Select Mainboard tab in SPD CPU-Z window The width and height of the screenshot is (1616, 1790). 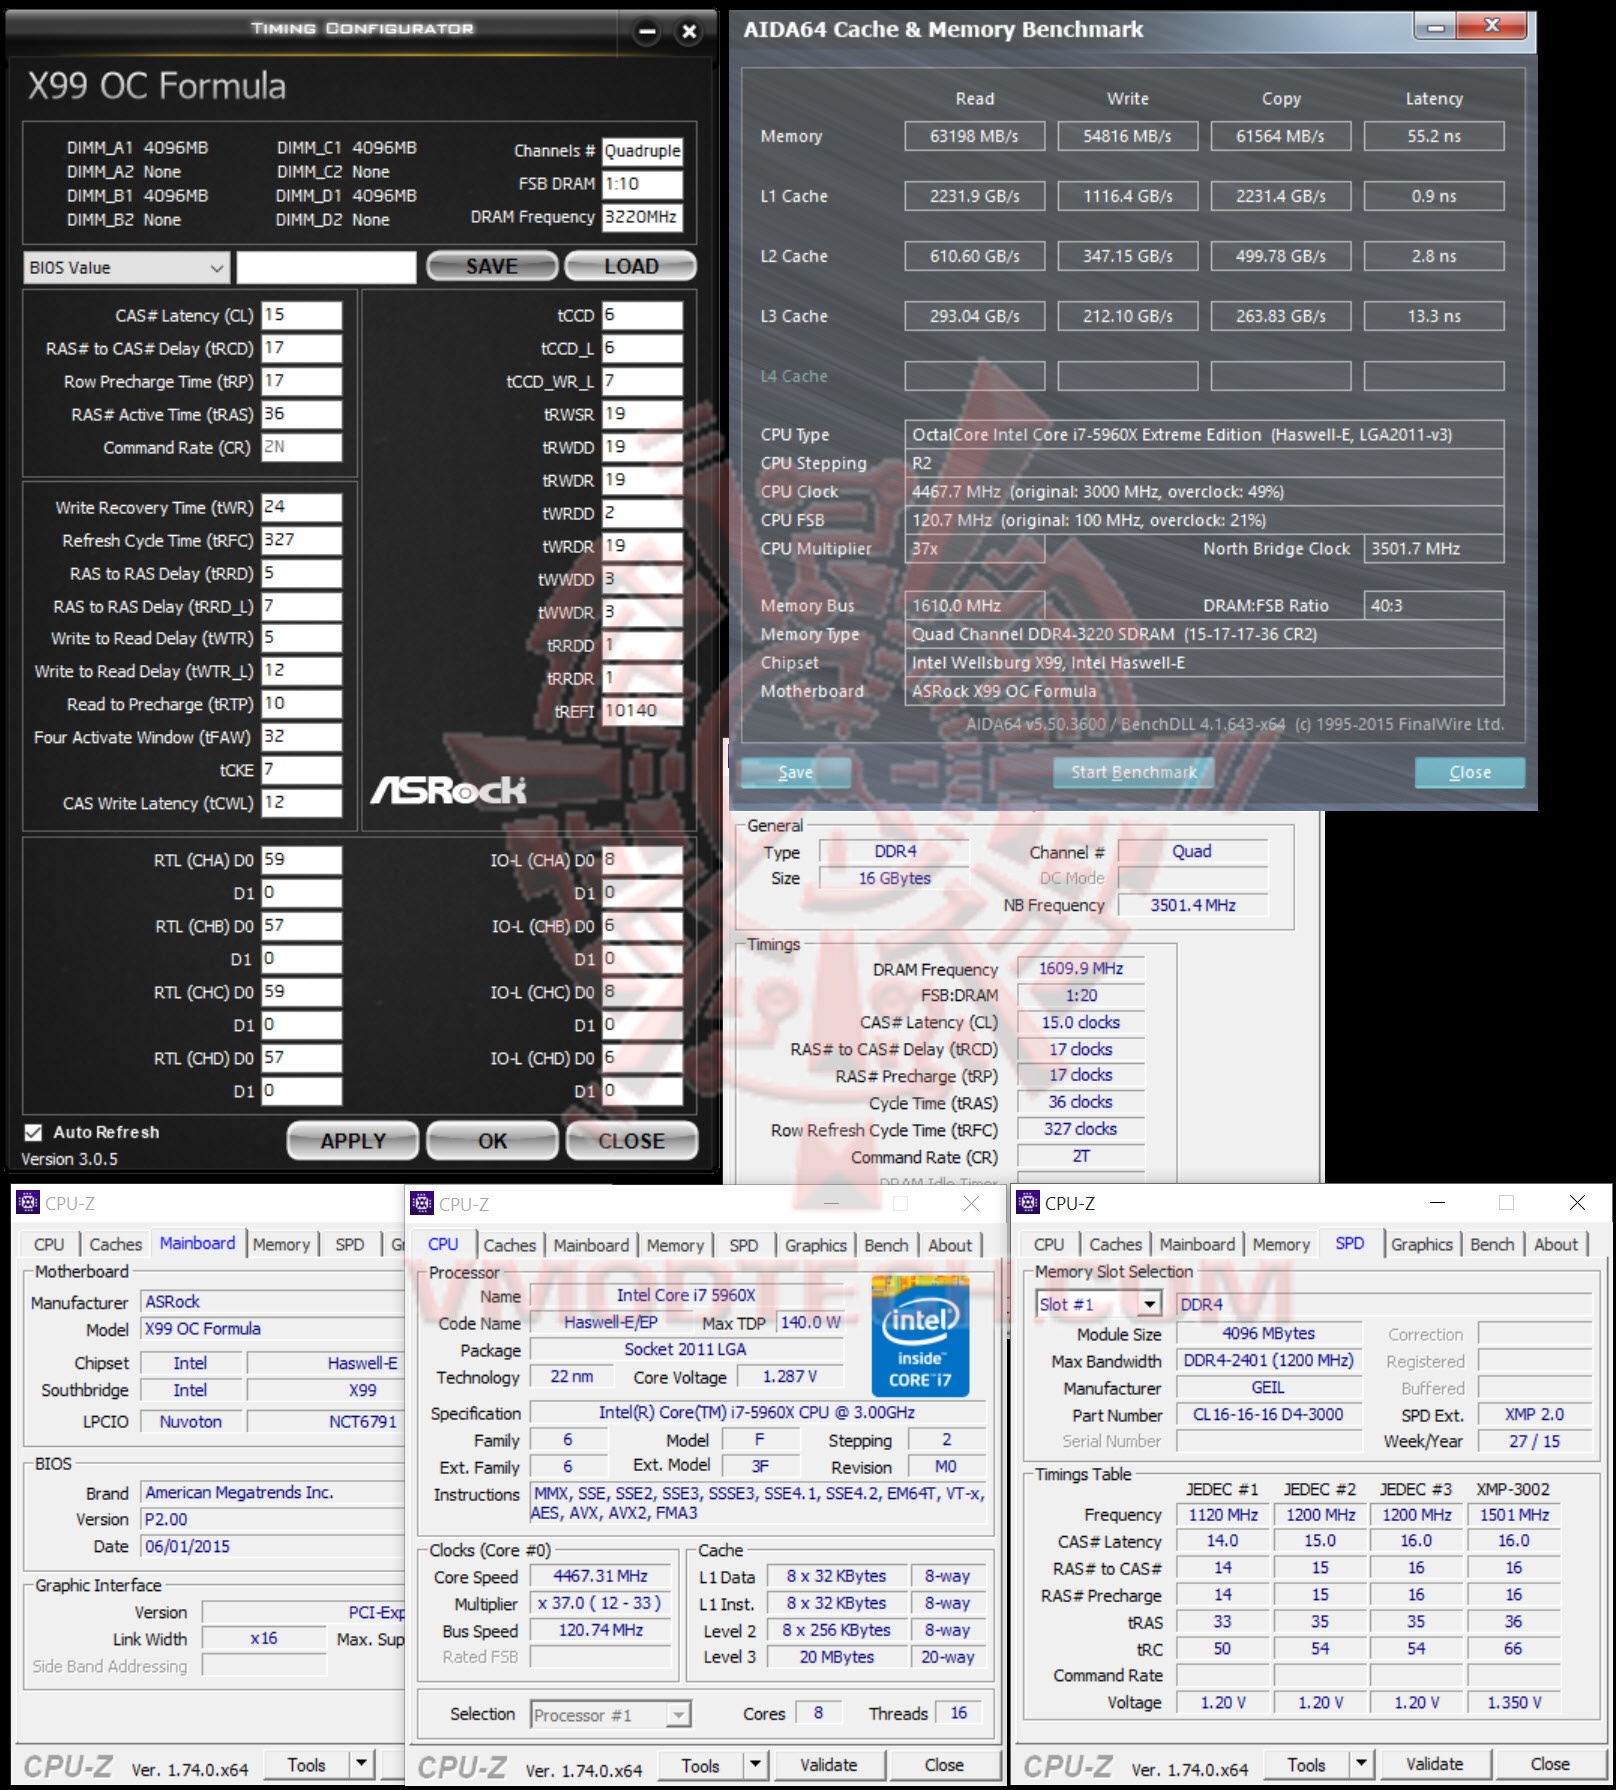[x=1197, y=1244]
